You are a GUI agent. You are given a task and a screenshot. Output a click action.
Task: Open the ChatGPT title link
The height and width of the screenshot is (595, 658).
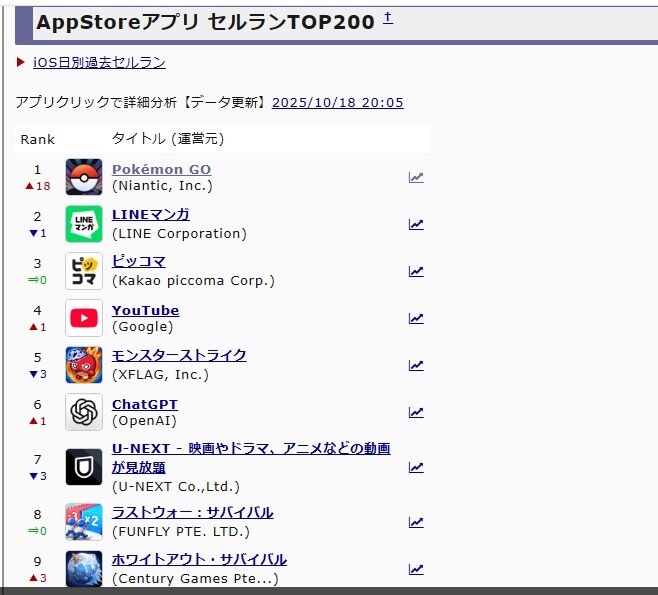click(145, 404)
